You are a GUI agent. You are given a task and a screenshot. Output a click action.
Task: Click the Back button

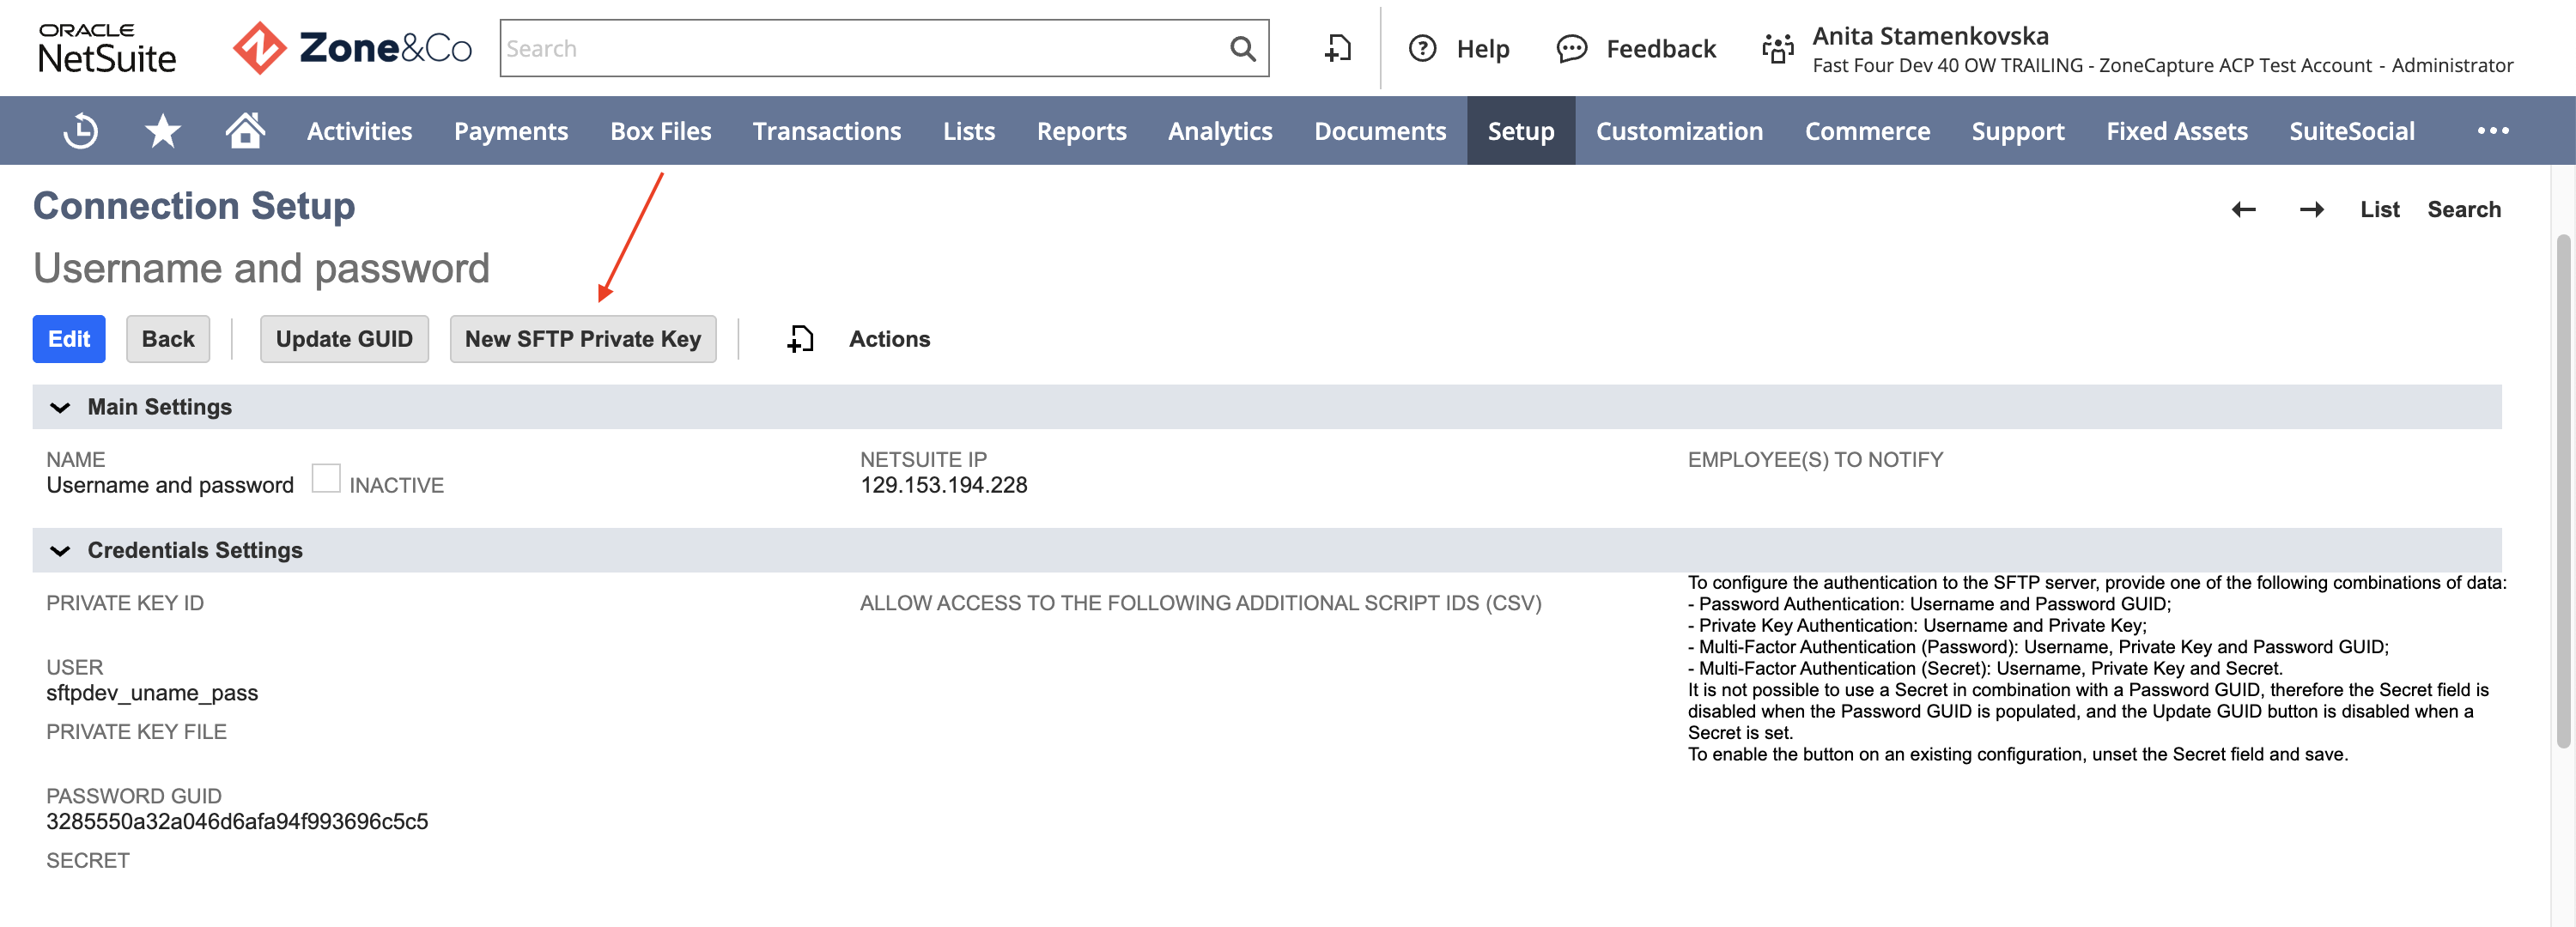pos(168,339)
